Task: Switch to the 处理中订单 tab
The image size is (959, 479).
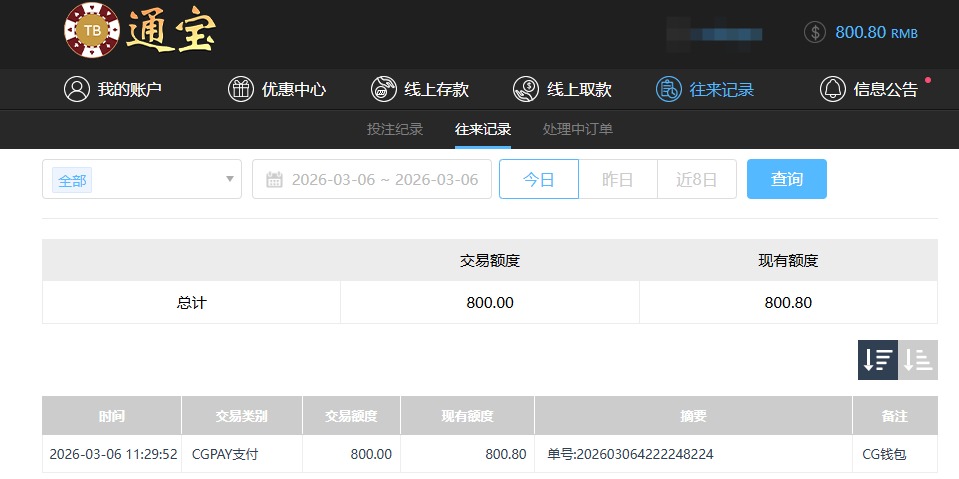Action: click(578, 129)
